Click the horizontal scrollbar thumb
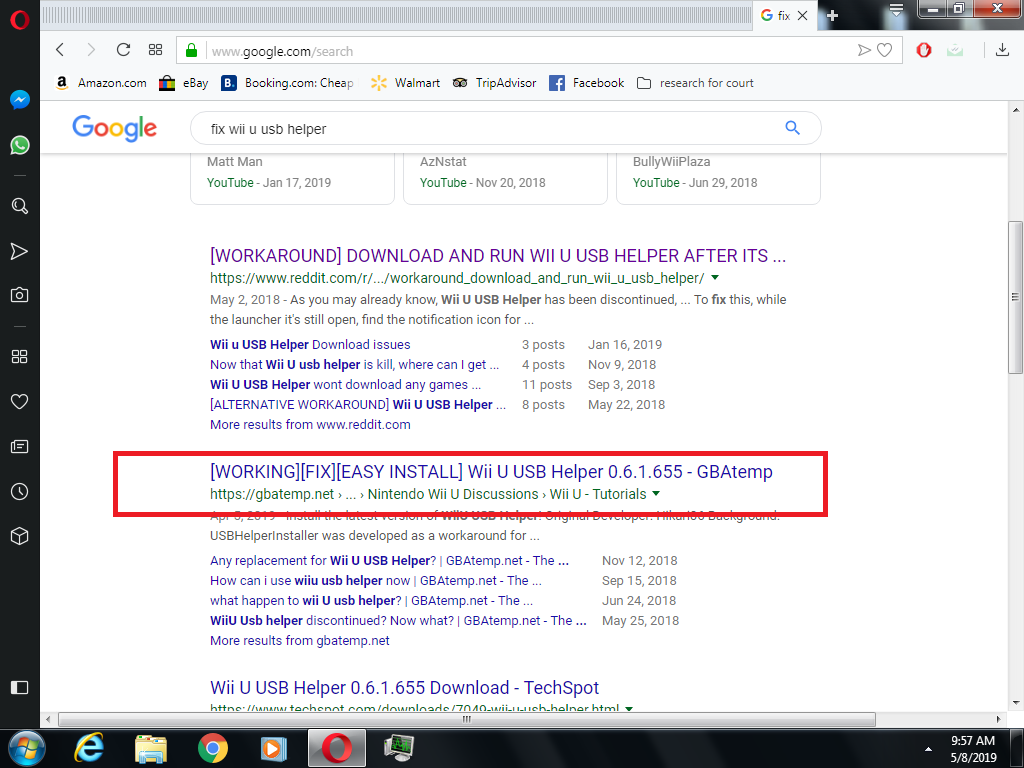This screenshot has height=768, width=1024. coord(466,719)
